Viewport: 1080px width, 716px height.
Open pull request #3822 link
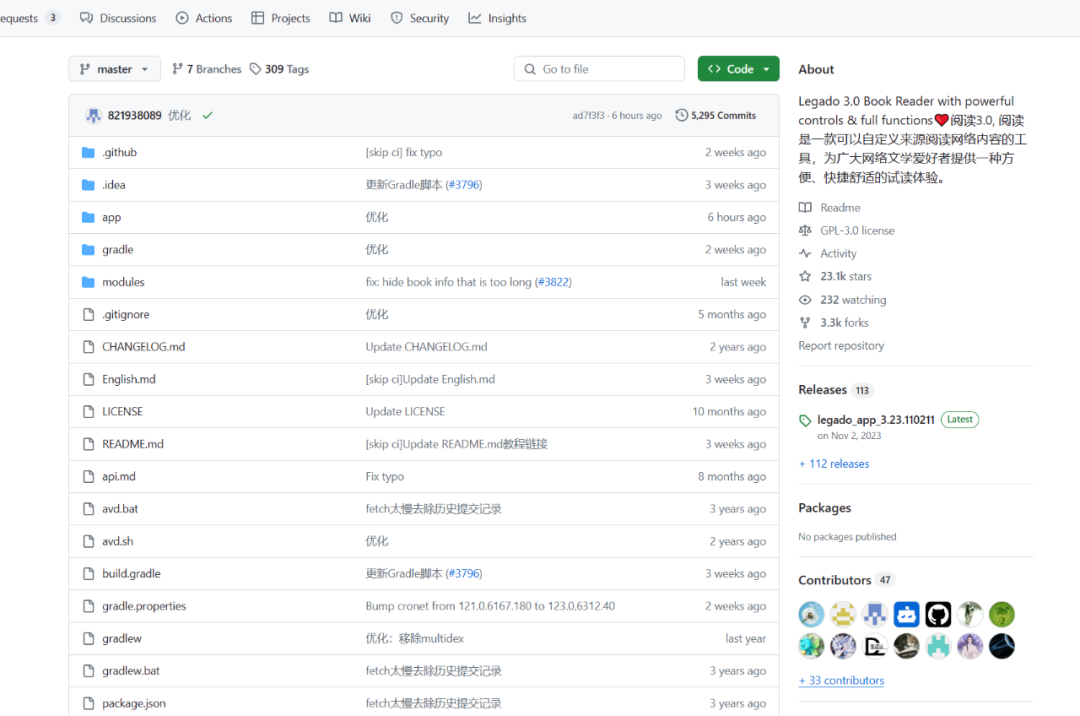point(553,282)
